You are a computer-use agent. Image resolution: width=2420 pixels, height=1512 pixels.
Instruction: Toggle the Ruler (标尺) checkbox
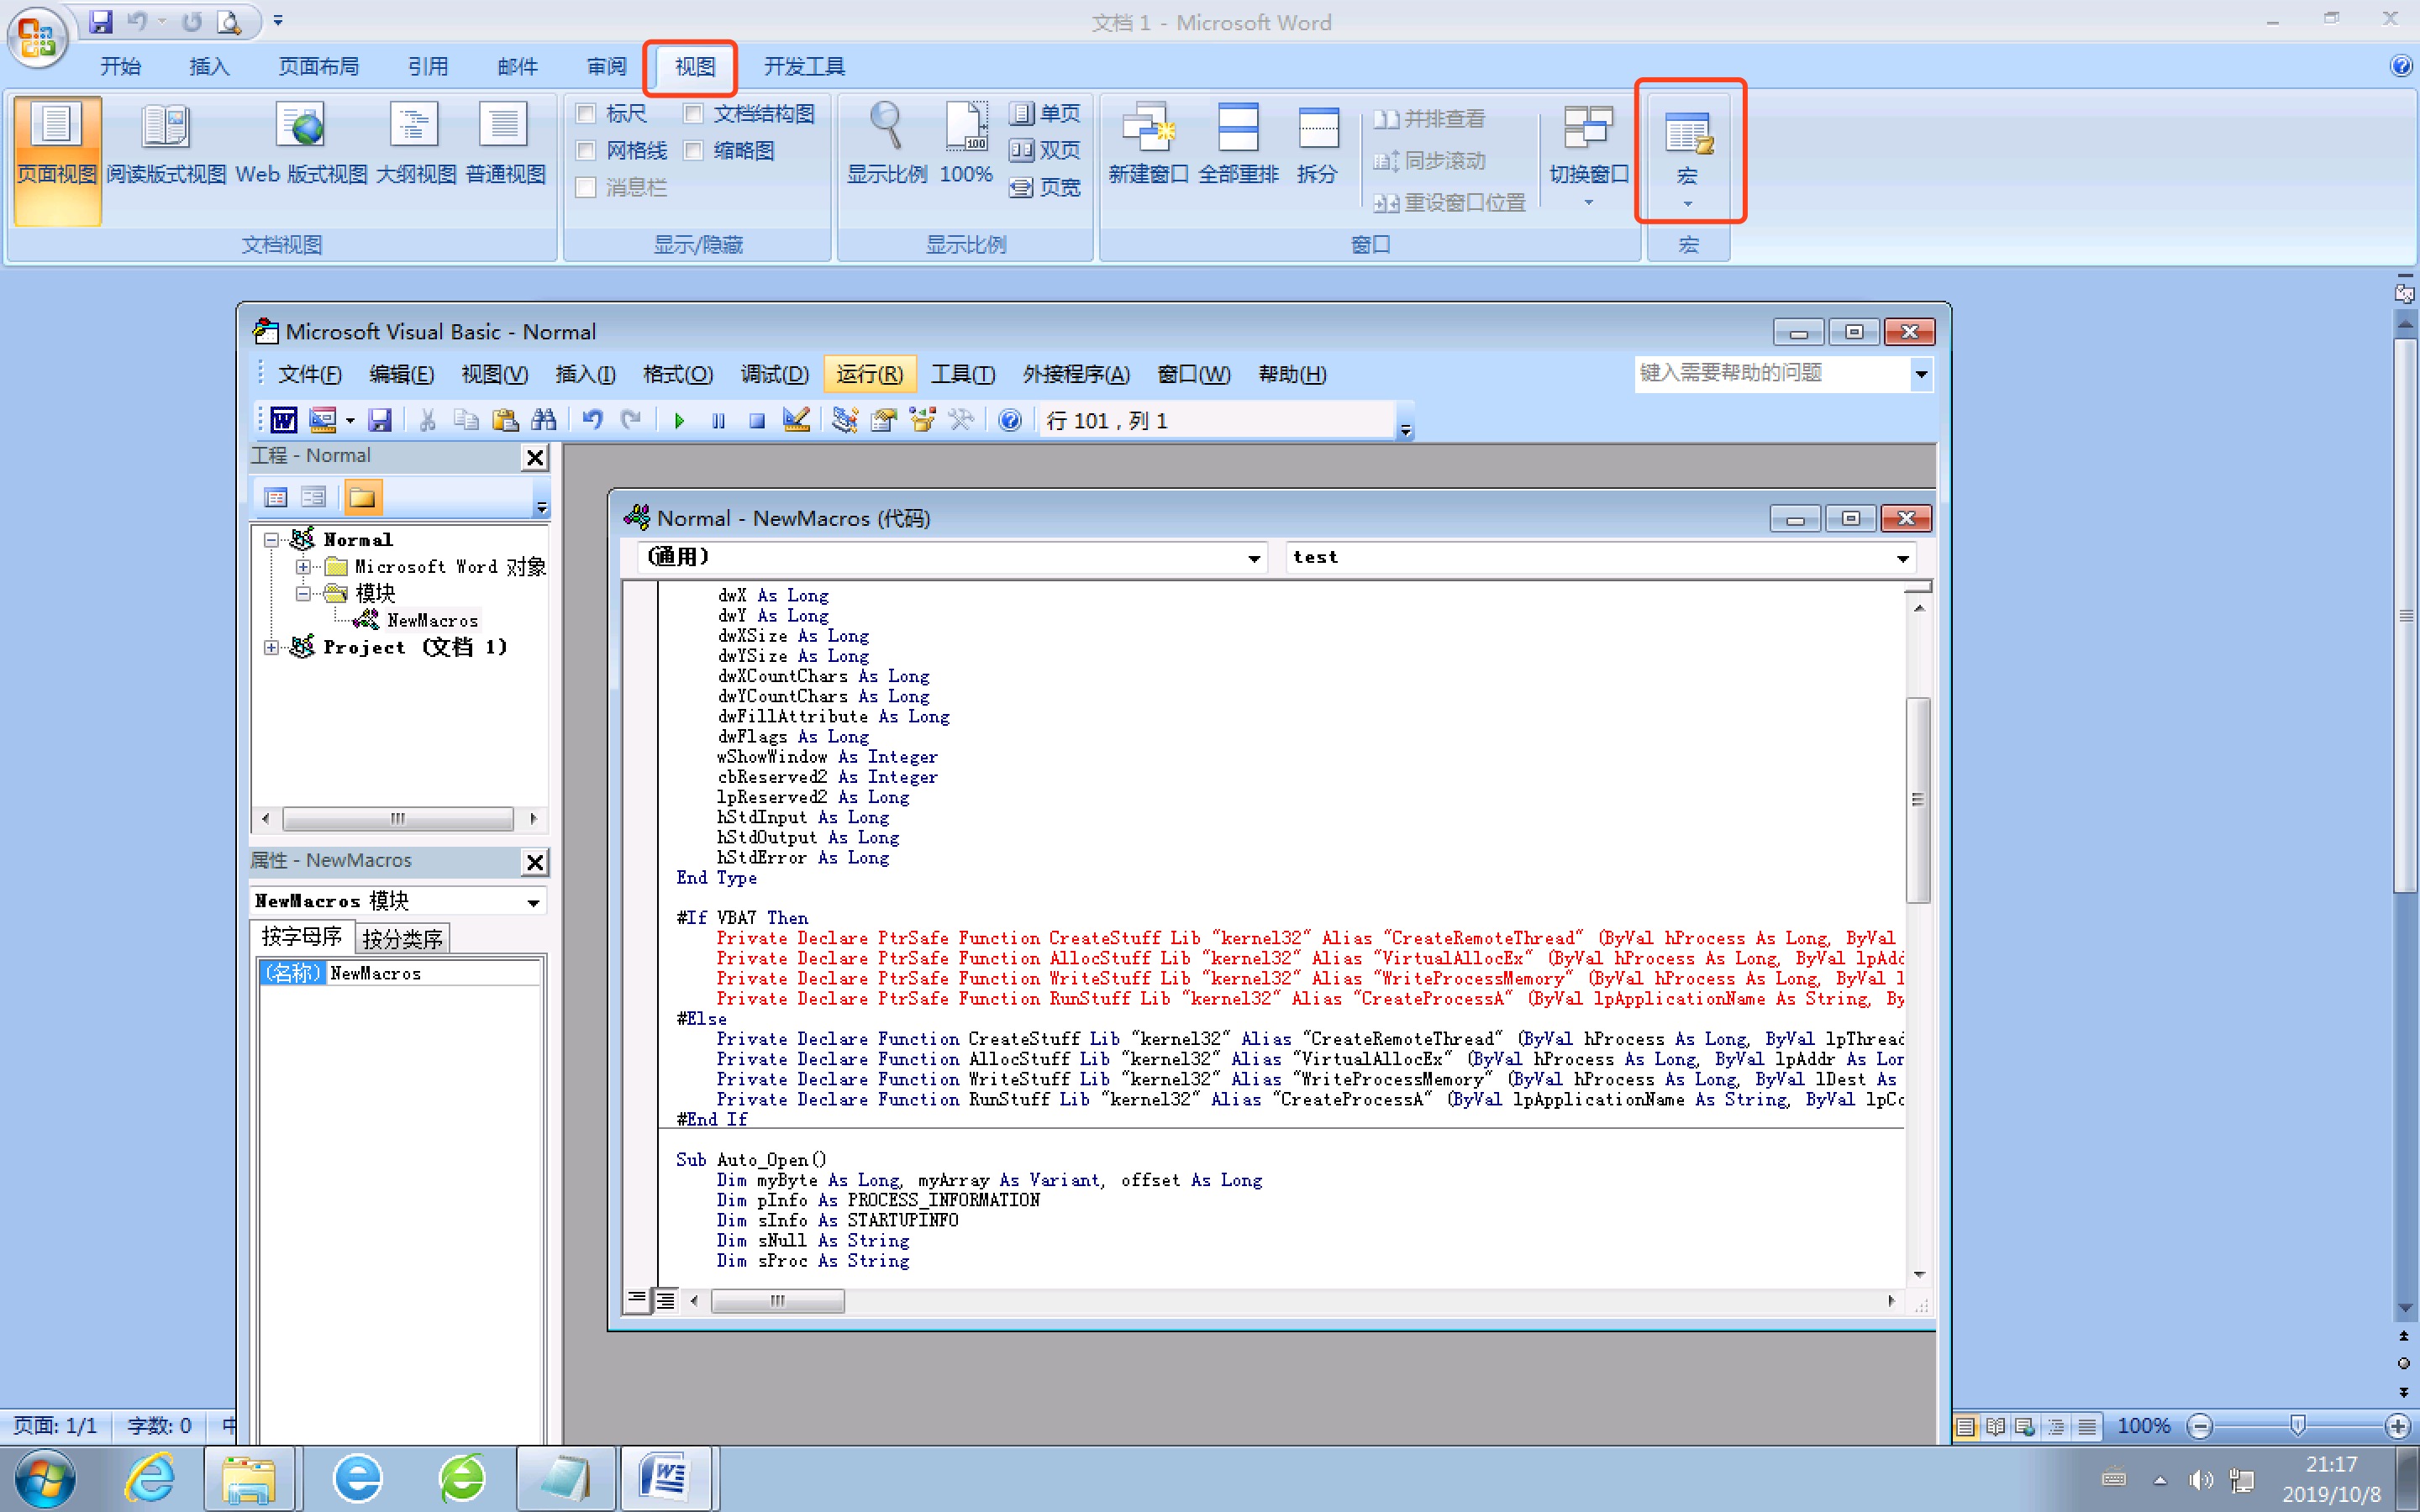point(586,114)
